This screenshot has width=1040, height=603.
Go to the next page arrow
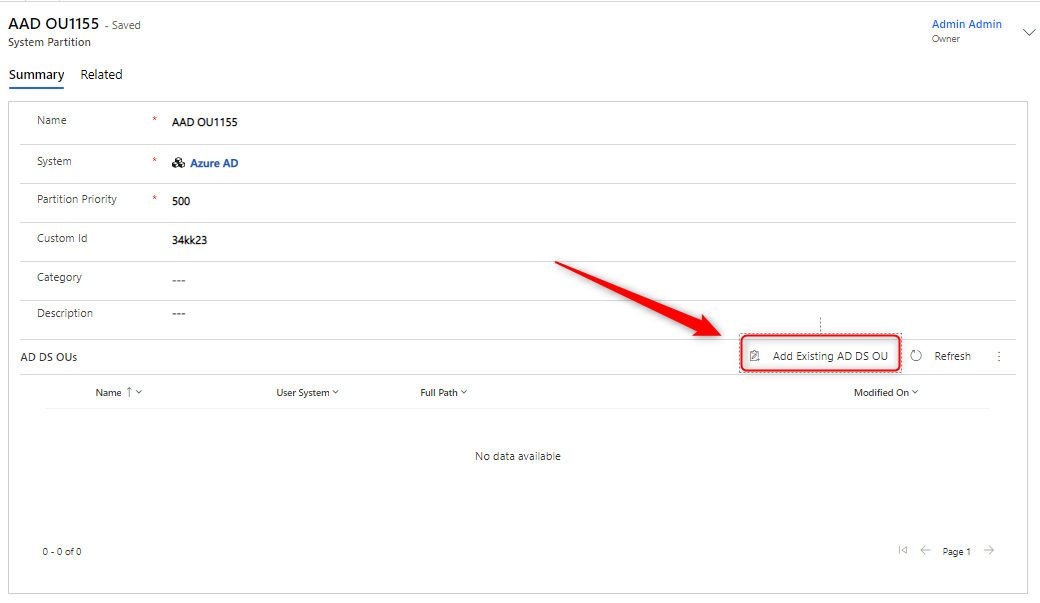989,550
